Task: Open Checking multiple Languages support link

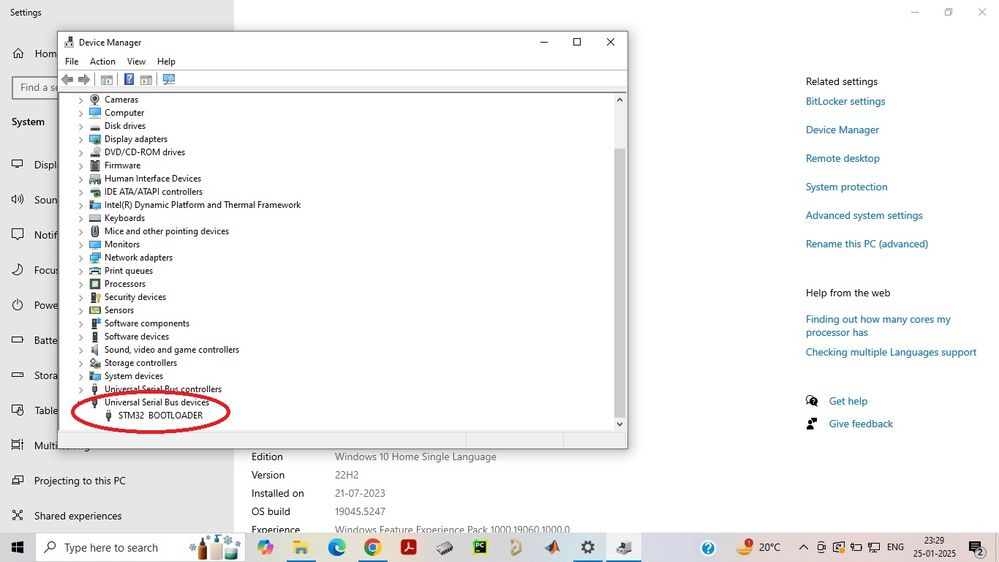Action: [890, 352]
